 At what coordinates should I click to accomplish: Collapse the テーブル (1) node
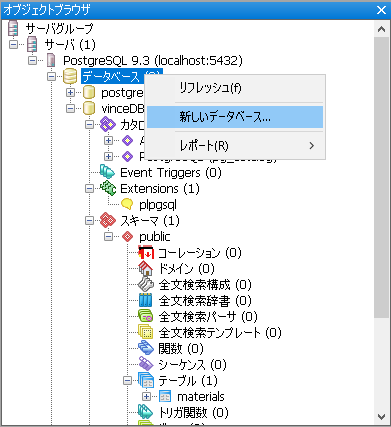click(127, 380)
